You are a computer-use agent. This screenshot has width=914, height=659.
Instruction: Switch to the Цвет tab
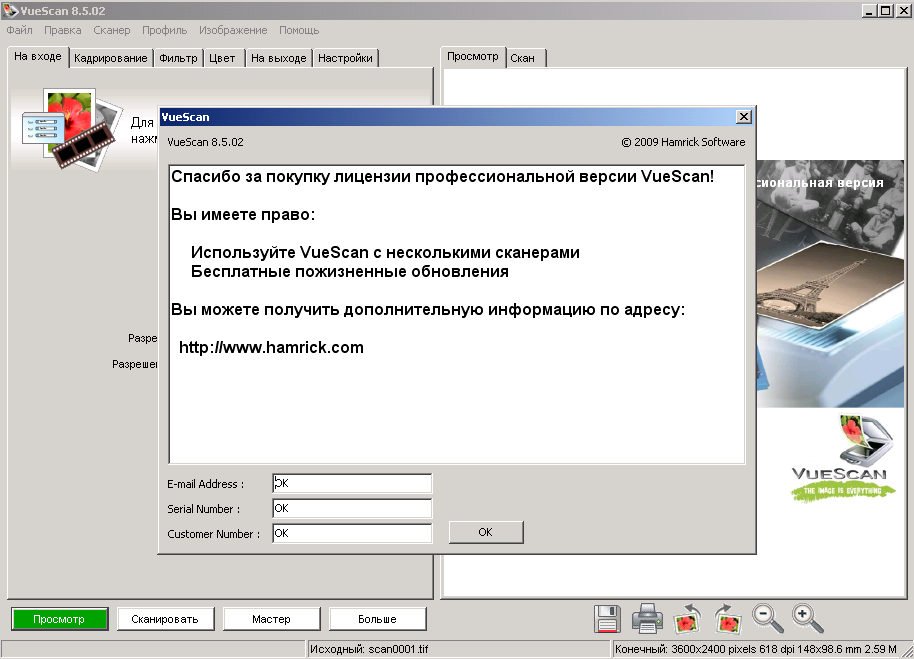point(222,58)
